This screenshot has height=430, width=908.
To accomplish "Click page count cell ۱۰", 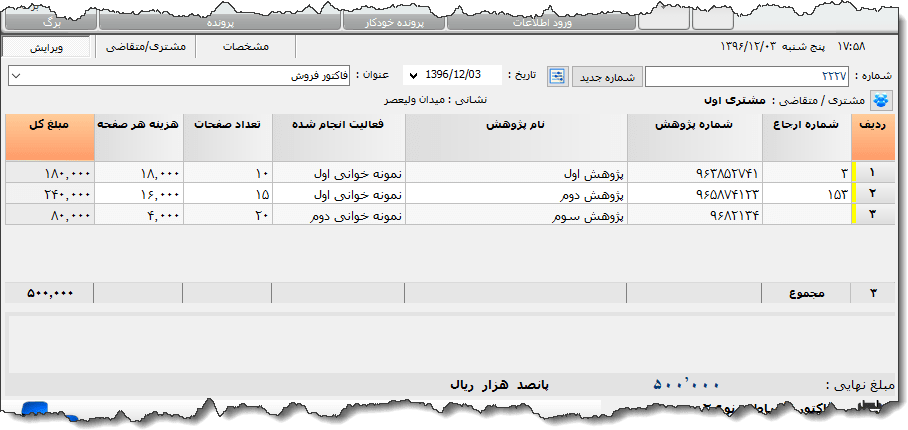I will click(x=227, y=172).
